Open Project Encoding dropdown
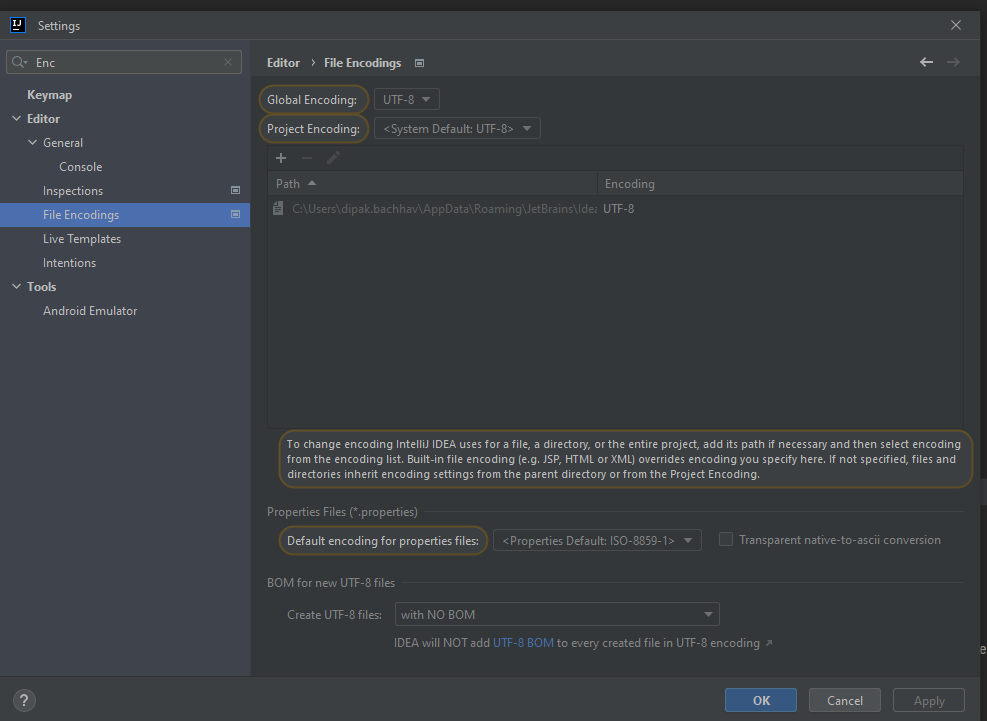 [457, 128]
